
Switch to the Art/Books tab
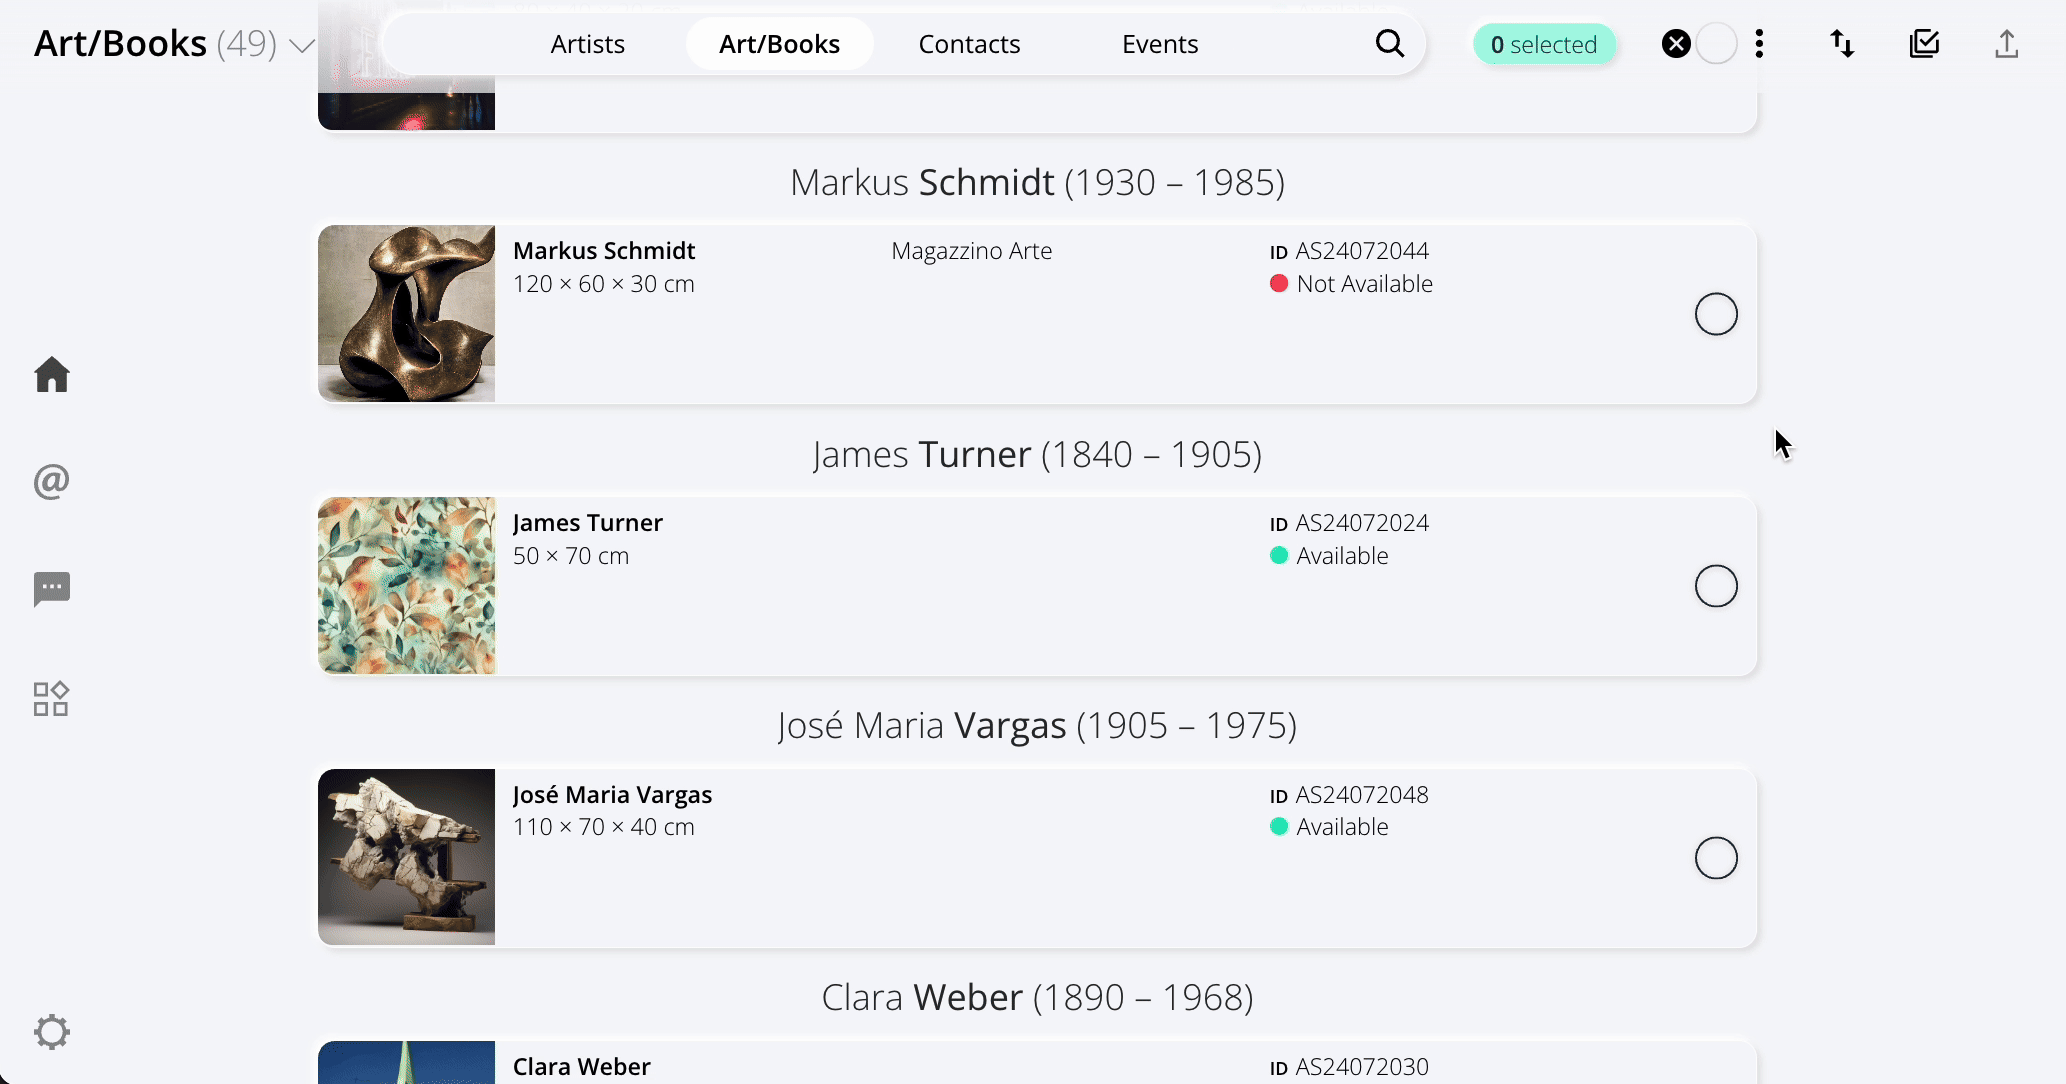[779, 44]
